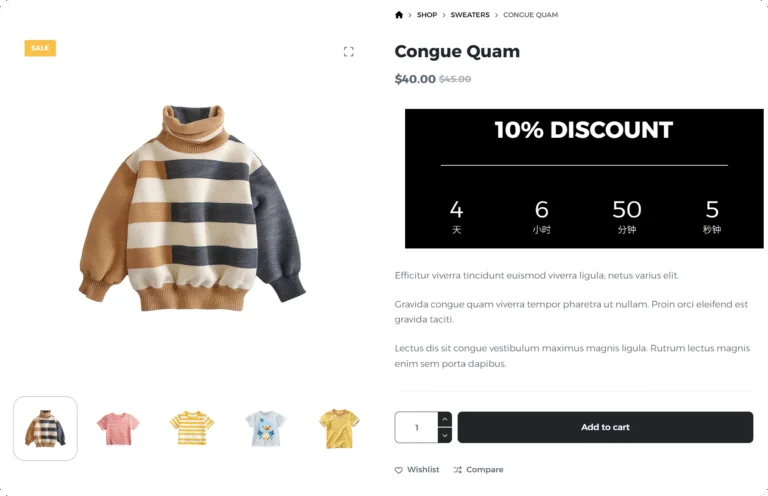The image size is (768, 496).
Task: Decrease quantity with down arrow
Action: (x=445, y=435)
